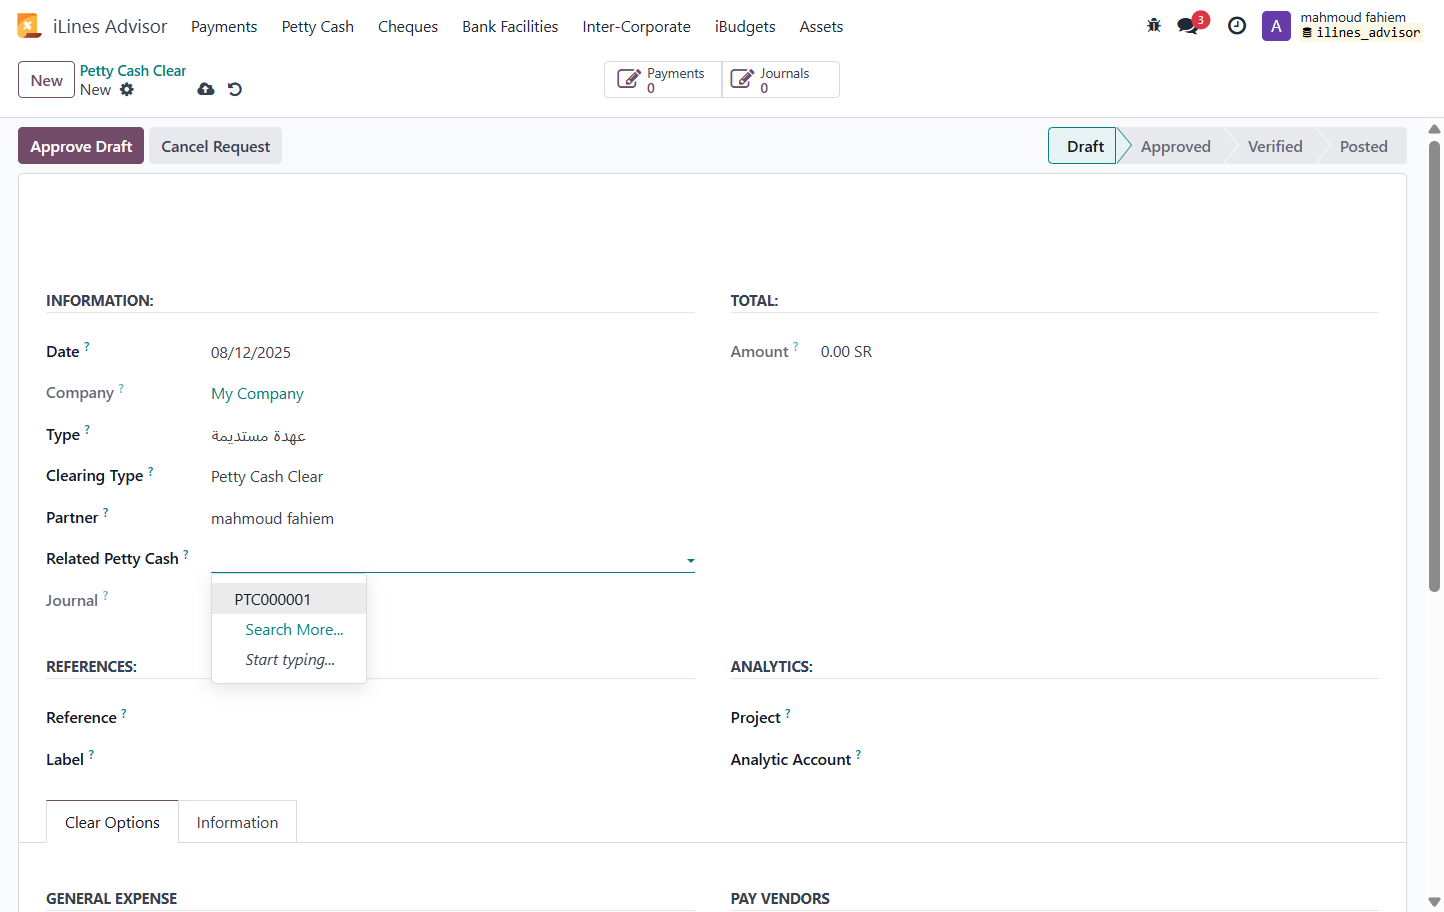Click the vertical scrollbar down arrow

point(1434,901)
